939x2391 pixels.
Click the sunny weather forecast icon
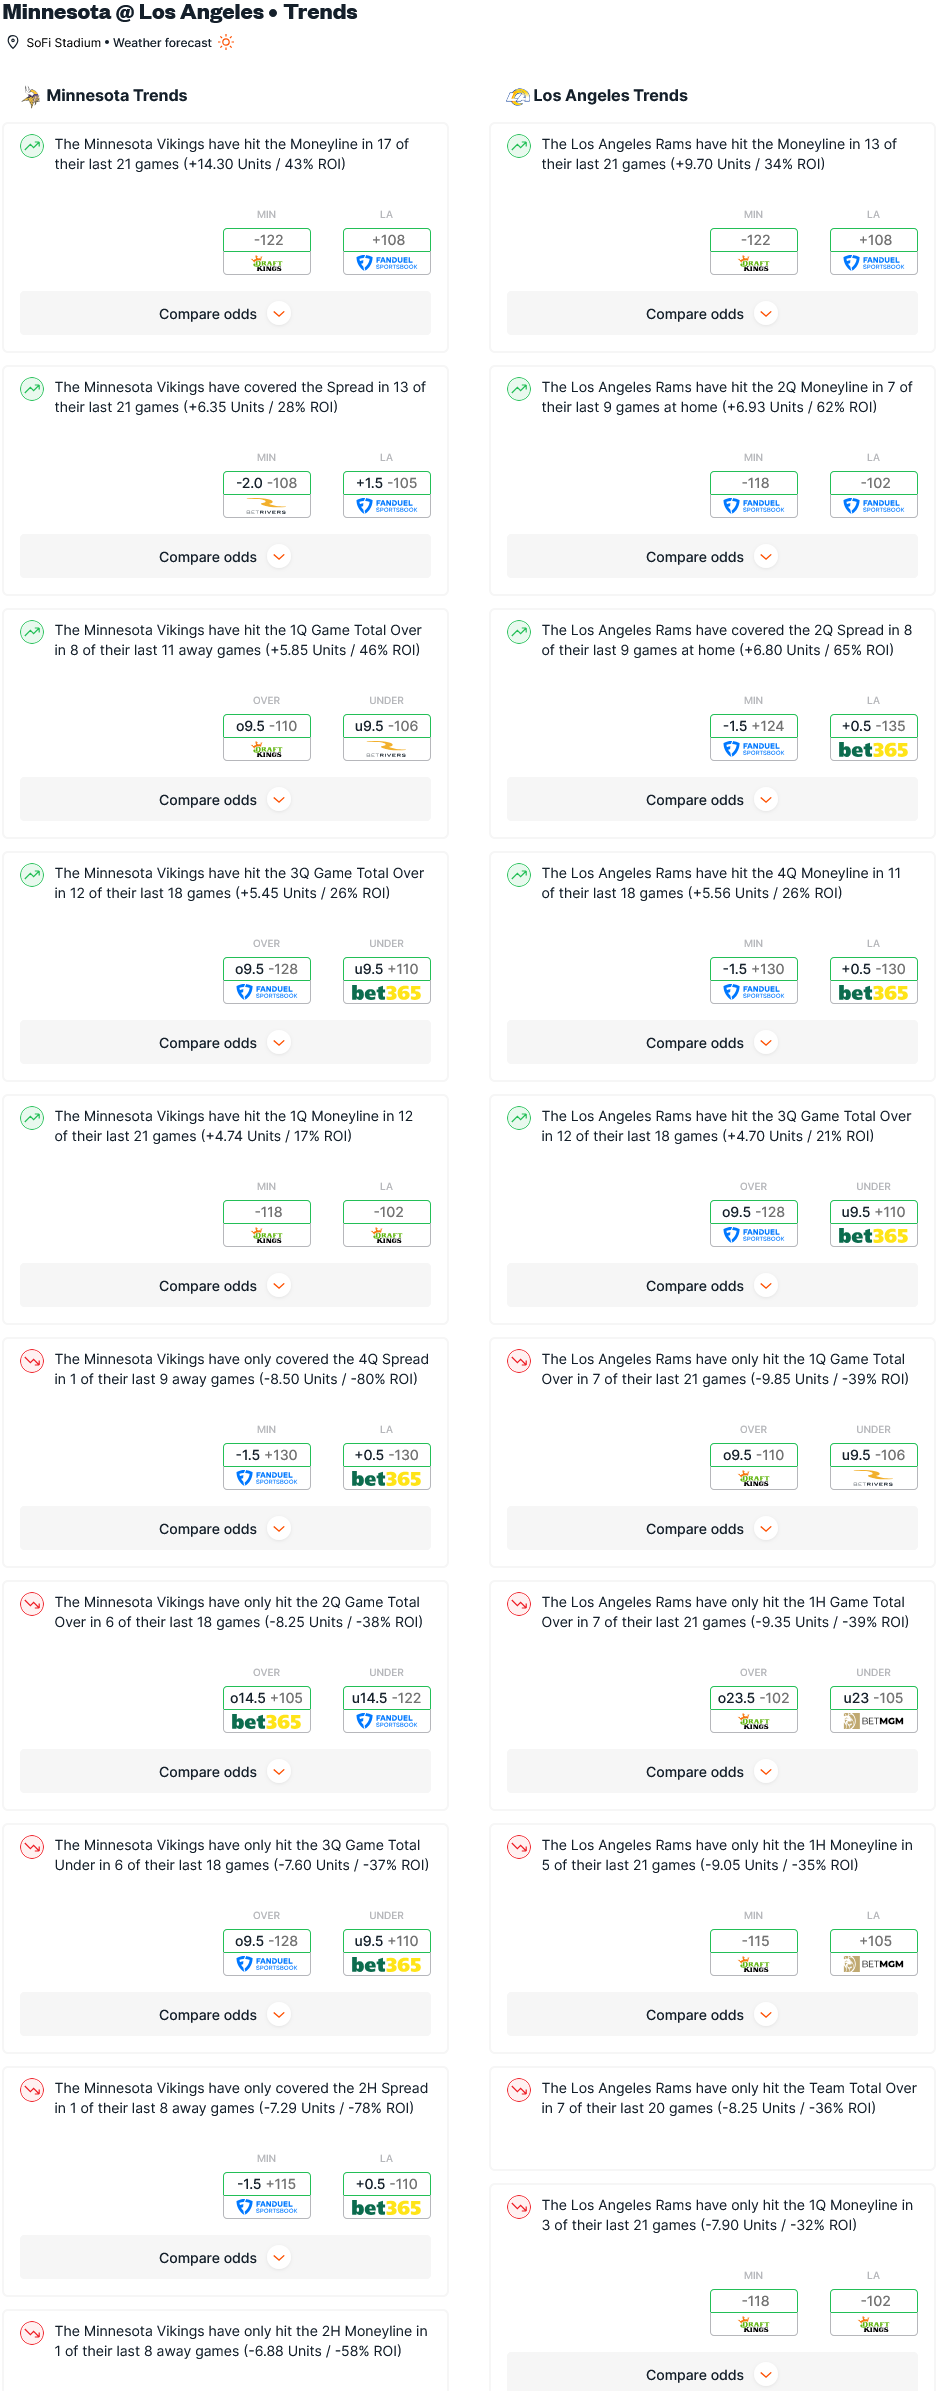226,42
